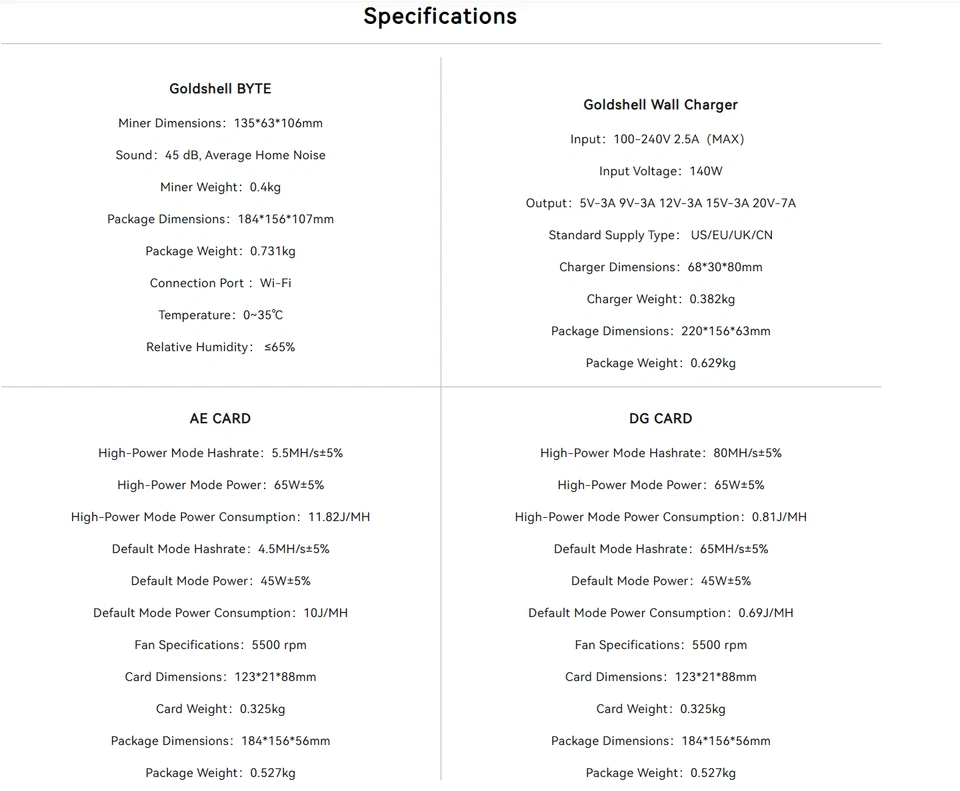This screenshot has width=960, height=791.
Task: Click the Charger Weight 0.382kg line
Action: coord(660,299)
